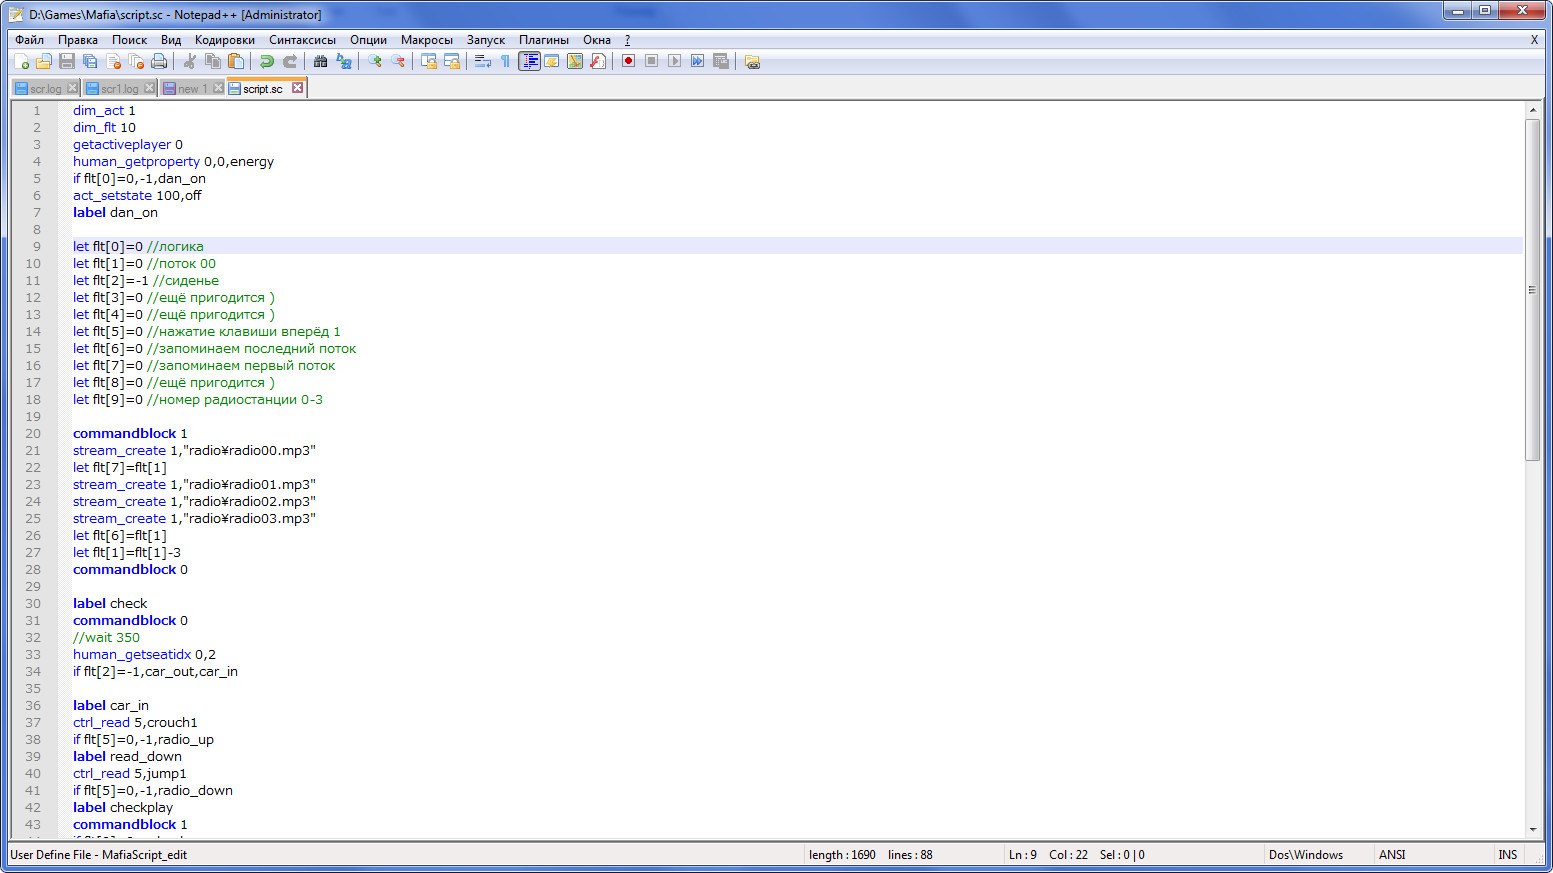Viewport: 1553px width, 873px height.
Task: Click the Undo arrow icon
Action: click(266, 62)
